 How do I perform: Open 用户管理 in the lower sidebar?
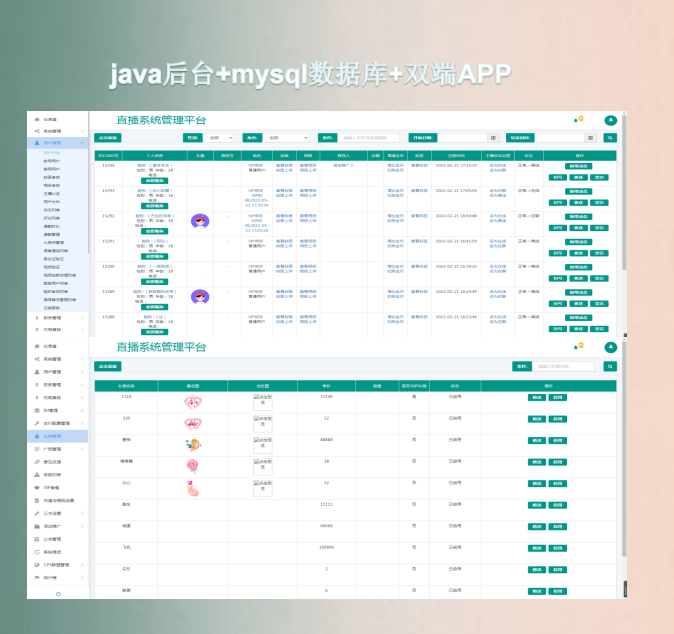(x=58, y=372)
